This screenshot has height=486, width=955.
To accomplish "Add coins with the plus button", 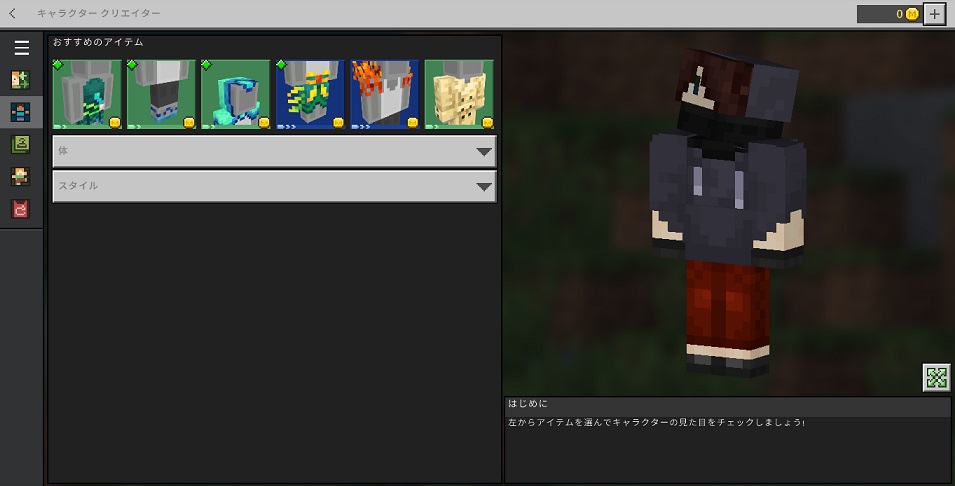I will click(x=934, y=13).
